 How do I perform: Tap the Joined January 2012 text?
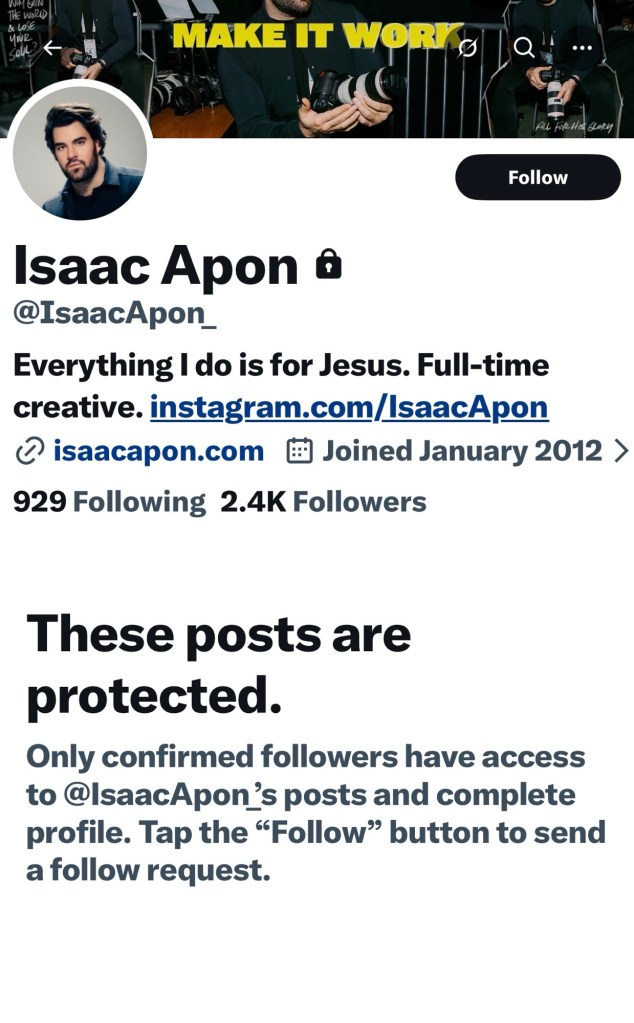(462, 452)
